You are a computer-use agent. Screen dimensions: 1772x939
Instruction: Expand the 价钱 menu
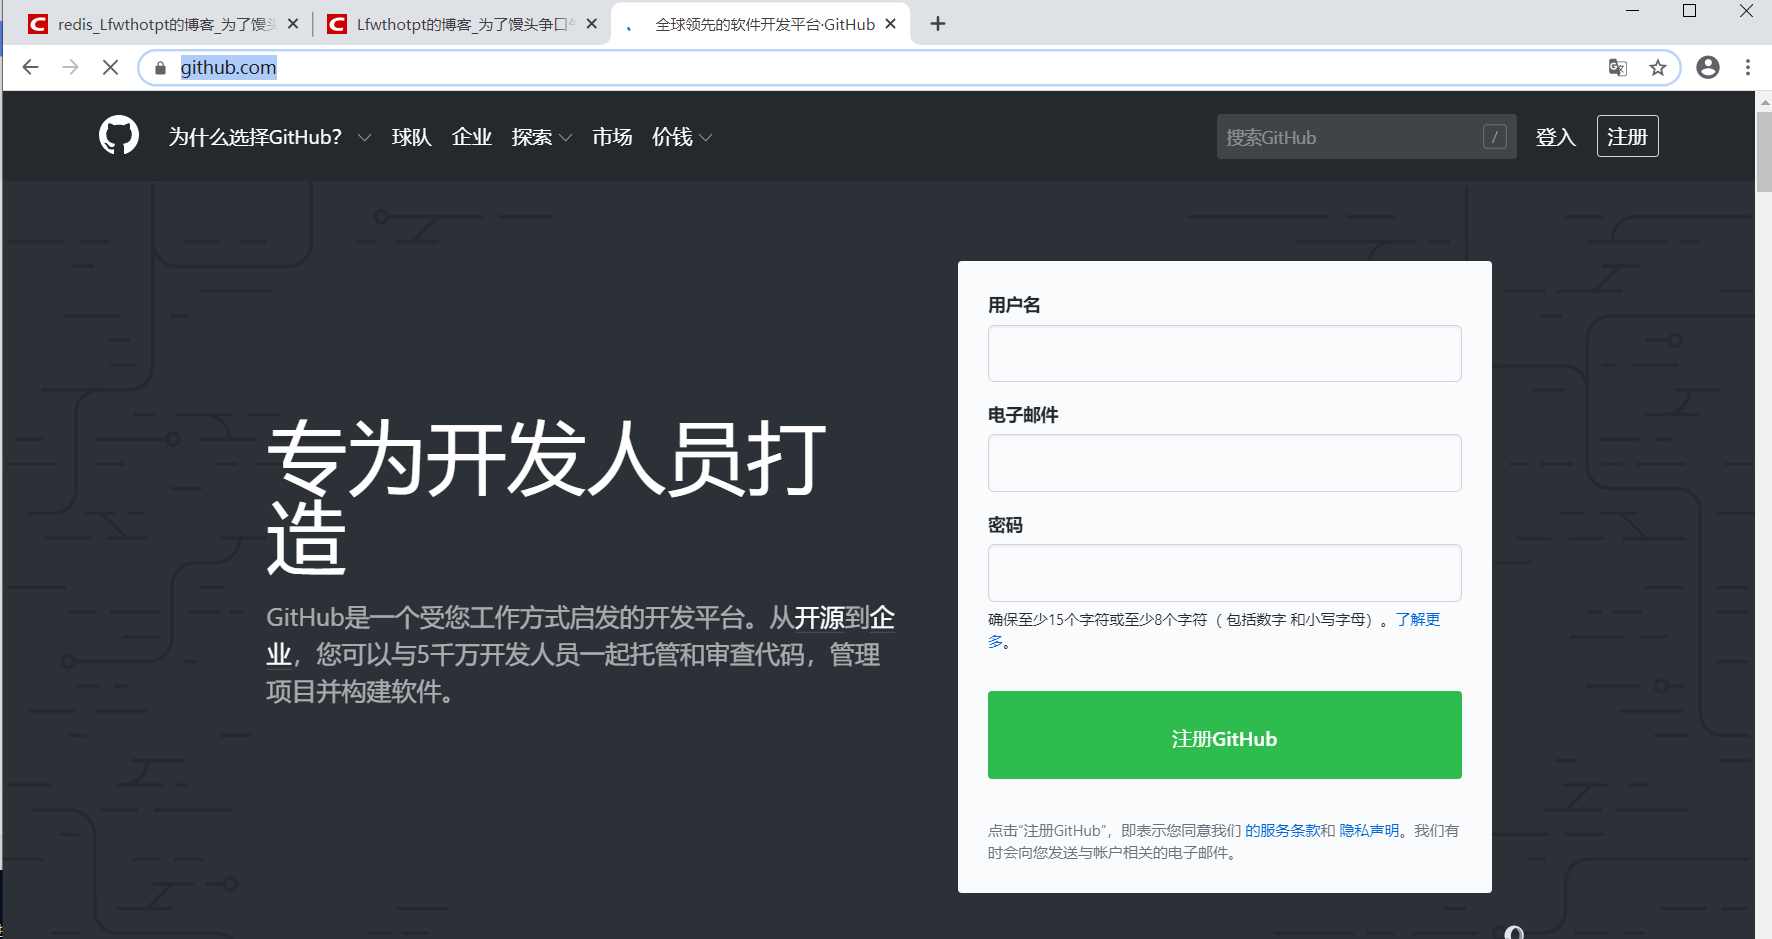tap(682, 137)
